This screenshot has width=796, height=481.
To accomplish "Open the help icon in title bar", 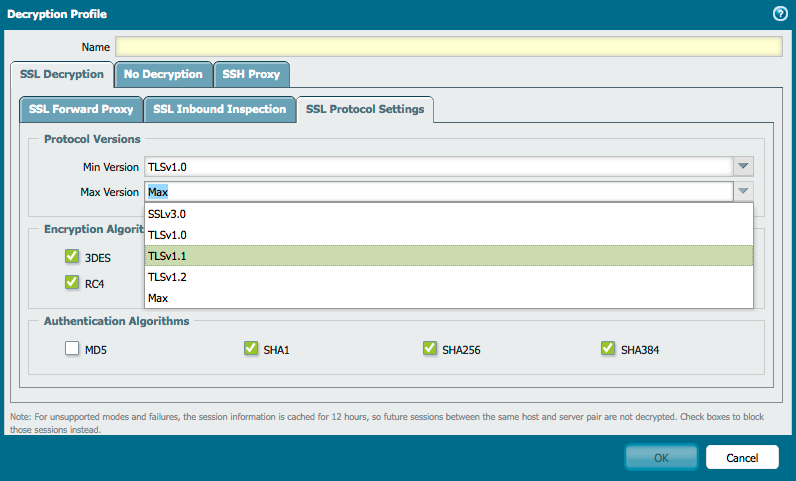I will [x=780, y=14].
